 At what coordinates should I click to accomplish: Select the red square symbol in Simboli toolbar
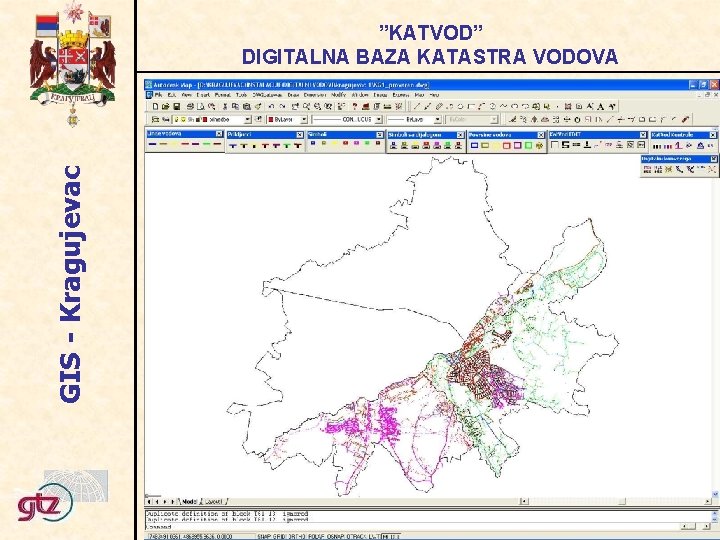tap(345, 143)
